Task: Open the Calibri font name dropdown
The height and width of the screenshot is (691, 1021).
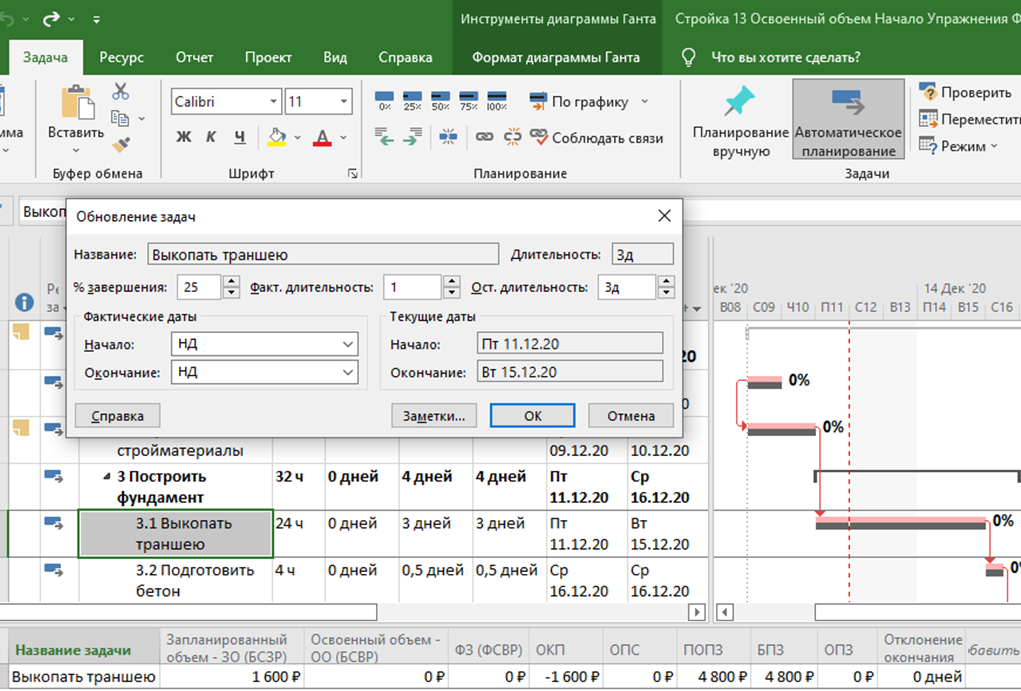Action: pos(273,102)
